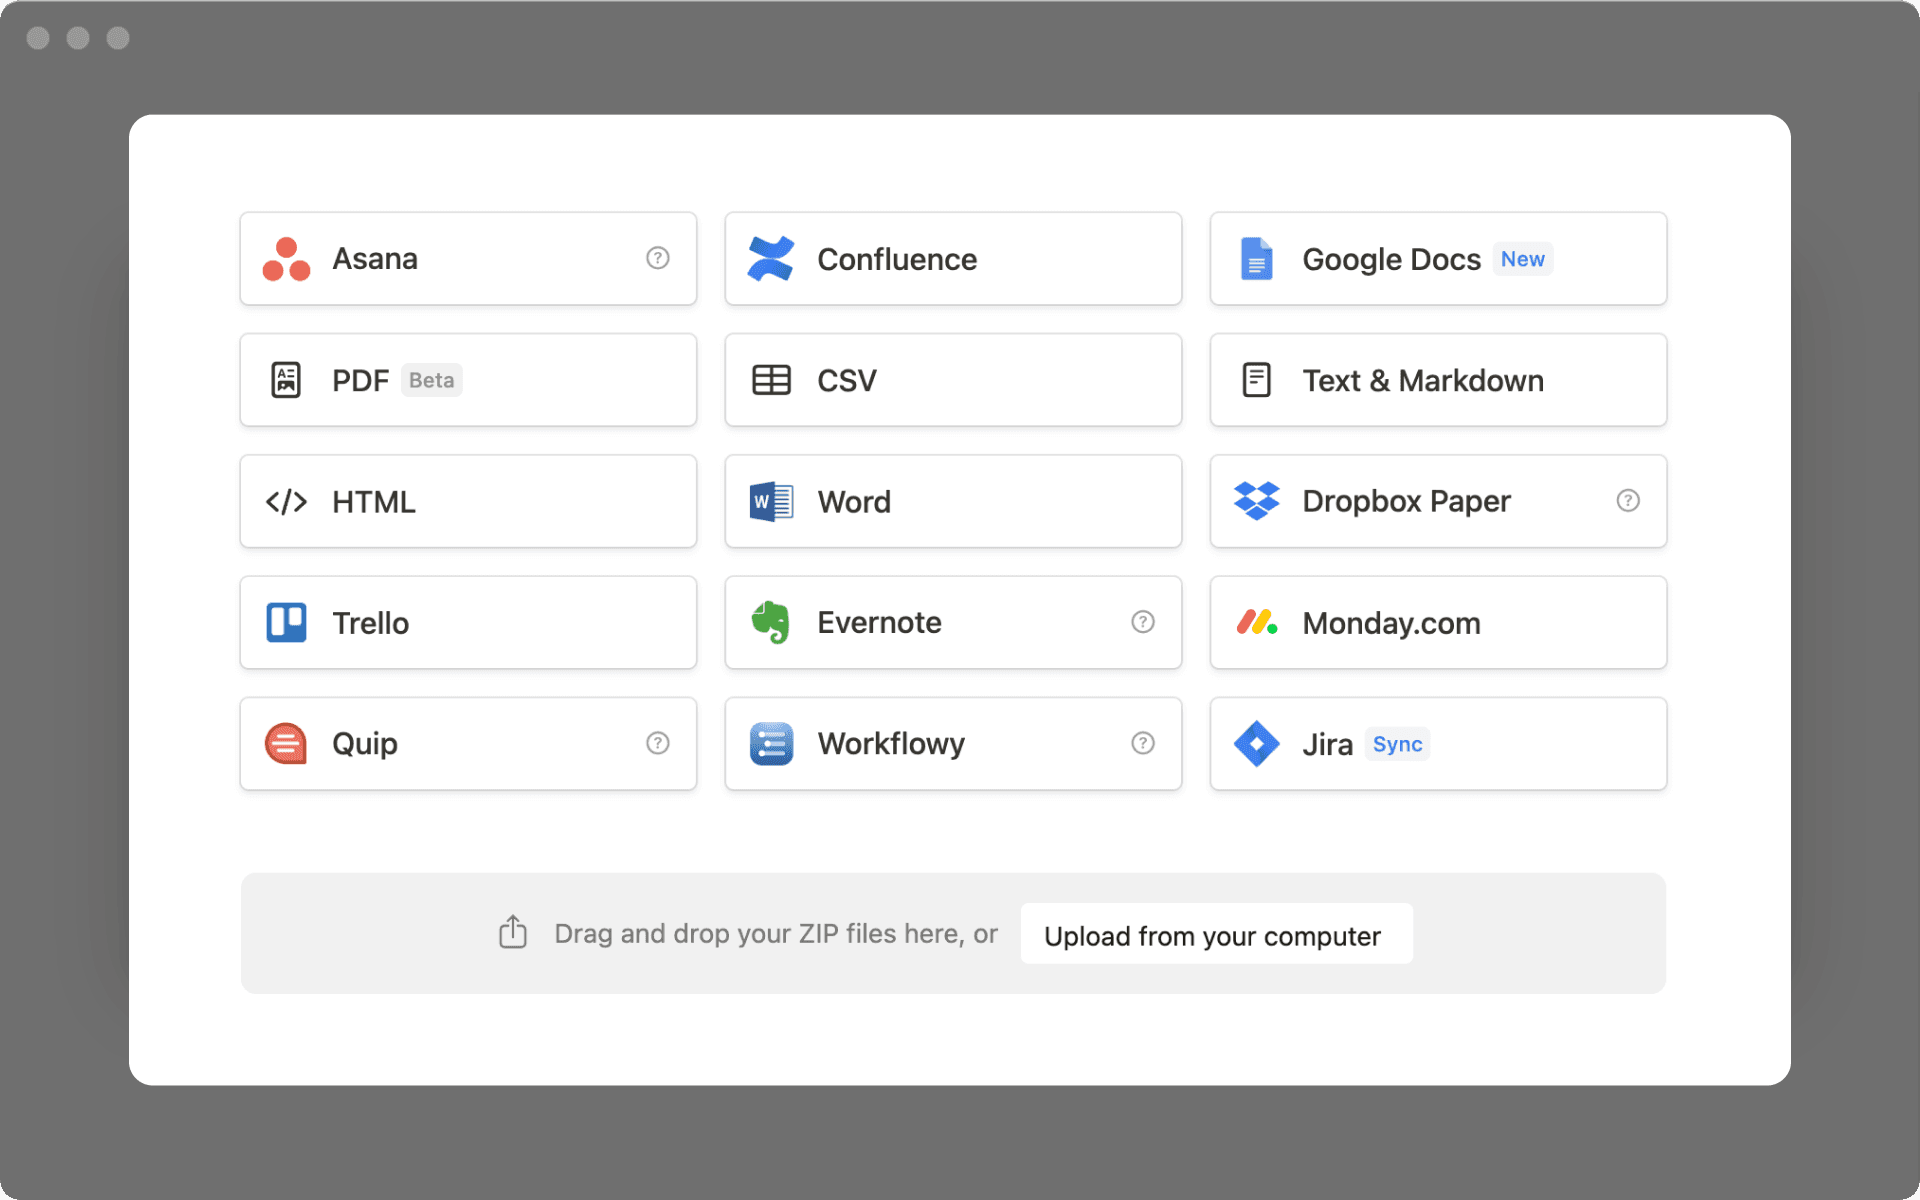
Task: Select the CSV table icon
Action: pos(770,380)
